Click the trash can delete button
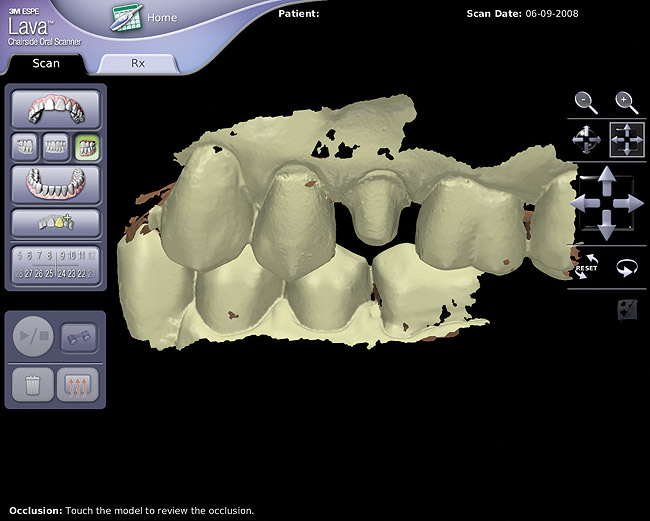 pyautogui.click(x=34, y=384)
